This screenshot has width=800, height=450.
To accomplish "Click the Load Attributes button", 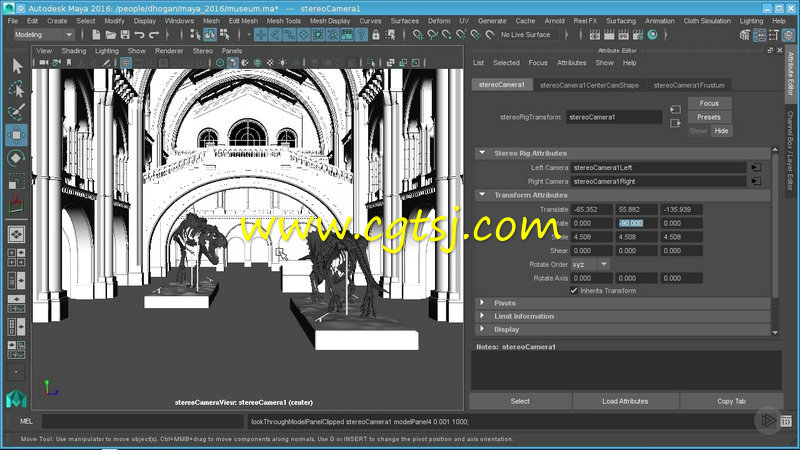I will coord(625,402).
